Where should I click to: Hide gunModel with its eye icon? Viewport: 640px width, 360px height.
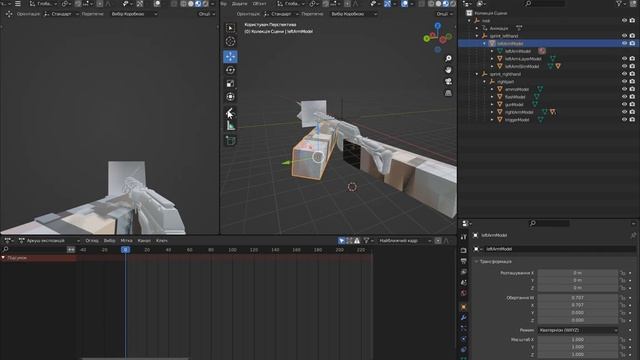[x=624, y=104]
